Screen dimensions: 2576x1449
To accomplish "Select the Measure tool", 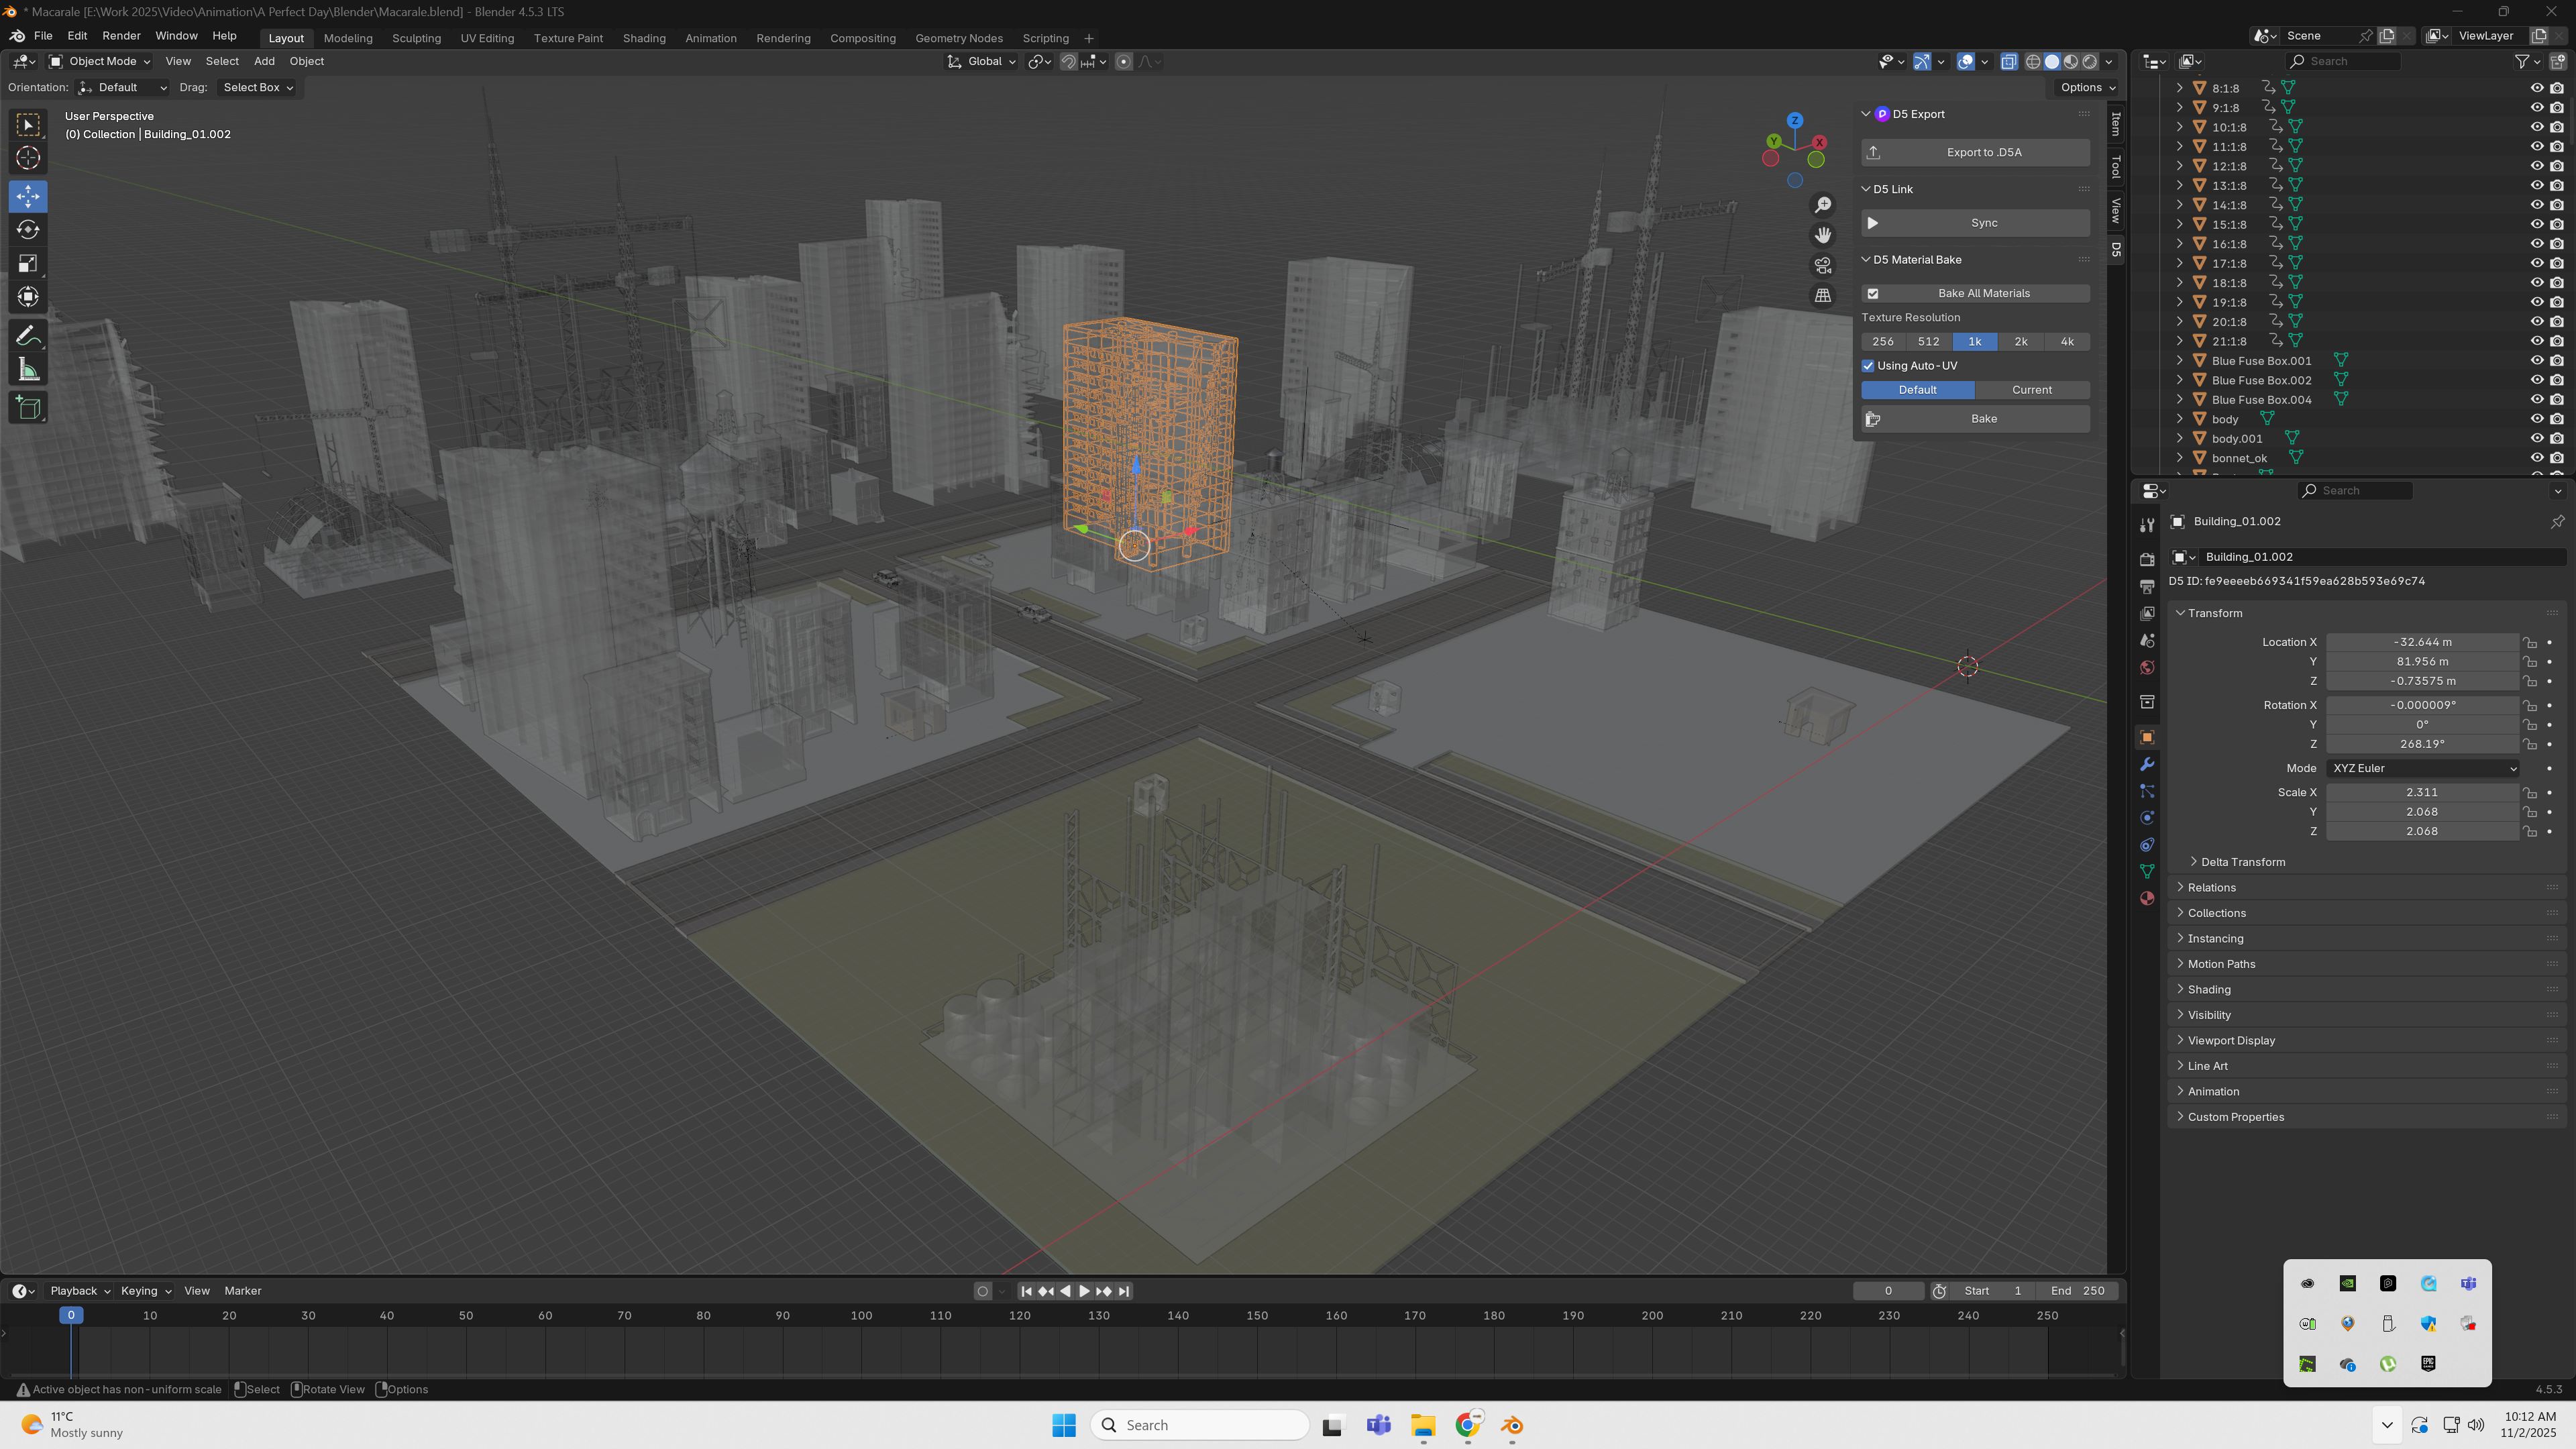I will tap(28, 371).
